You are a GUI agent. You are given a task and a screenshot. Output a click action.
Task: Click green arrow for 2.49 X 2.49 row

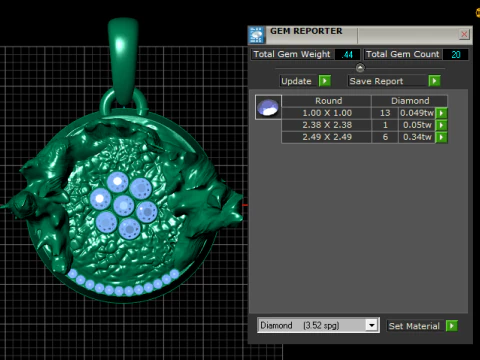(x=441, y=137)
